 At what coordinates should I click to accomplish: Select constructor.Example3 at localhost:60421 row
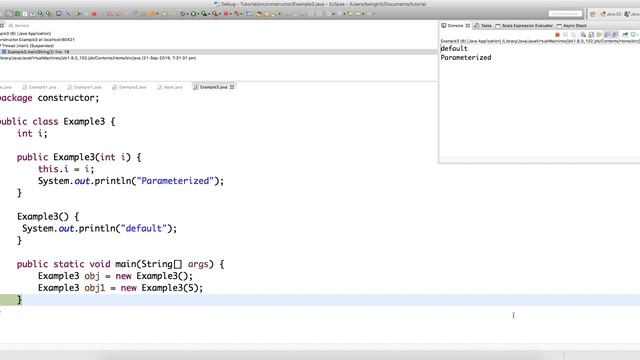click(38, 40)
